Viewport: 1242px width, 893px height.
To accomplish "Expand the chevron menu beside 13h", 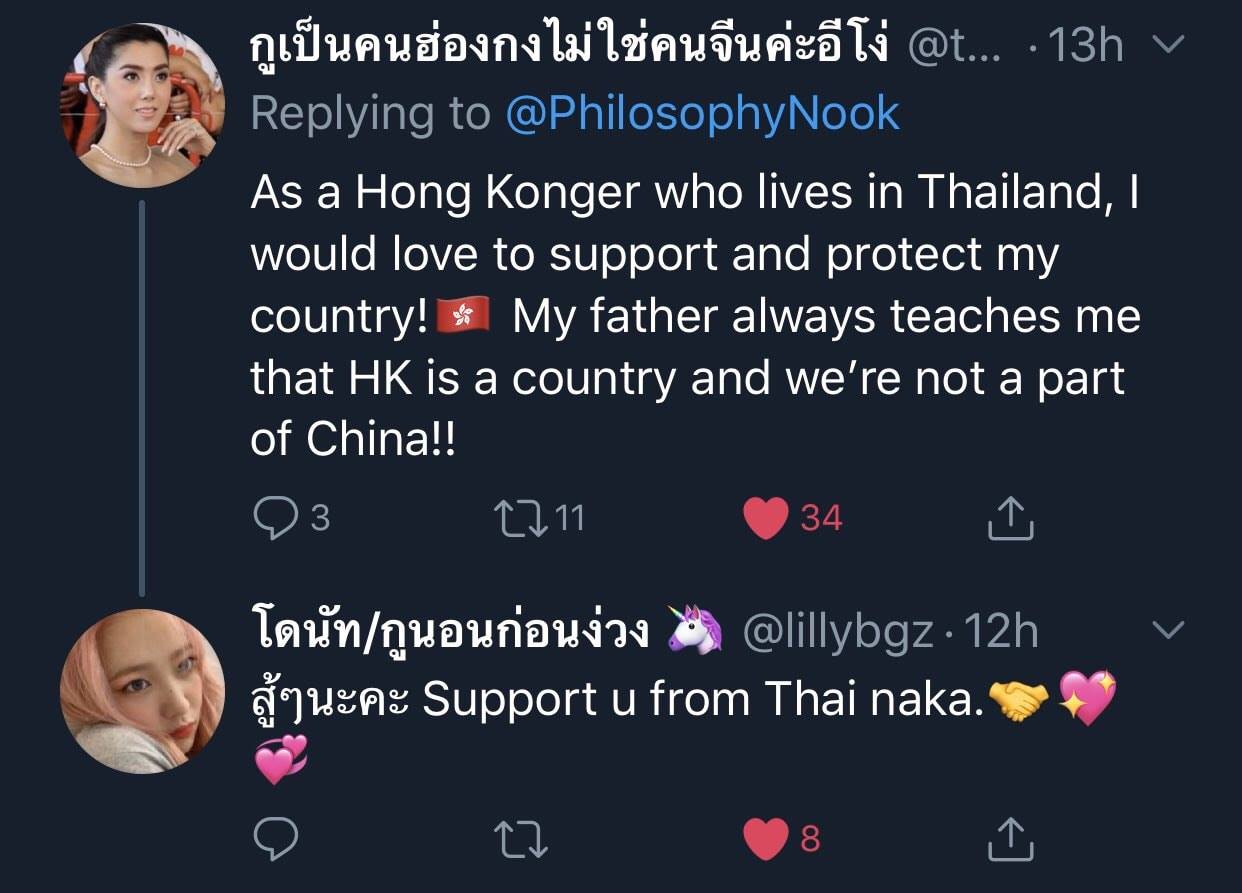I will [x=1168, y=45].
